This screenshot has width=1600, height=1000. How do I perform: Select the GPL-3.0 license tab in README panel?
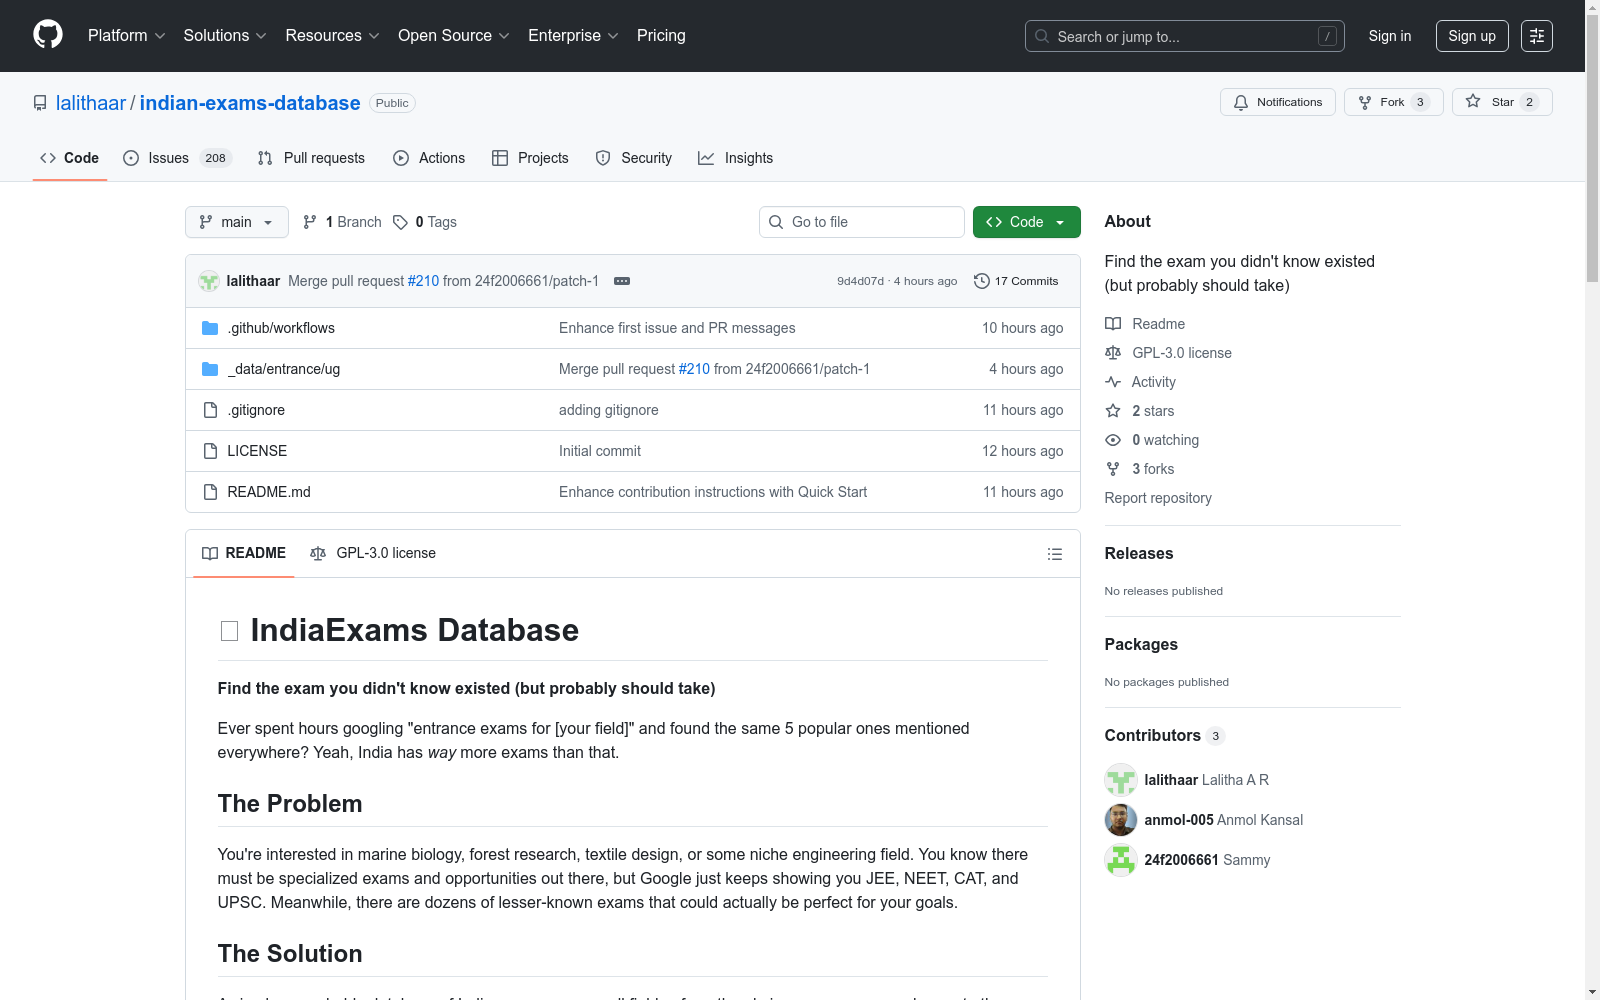click(373, 553)
